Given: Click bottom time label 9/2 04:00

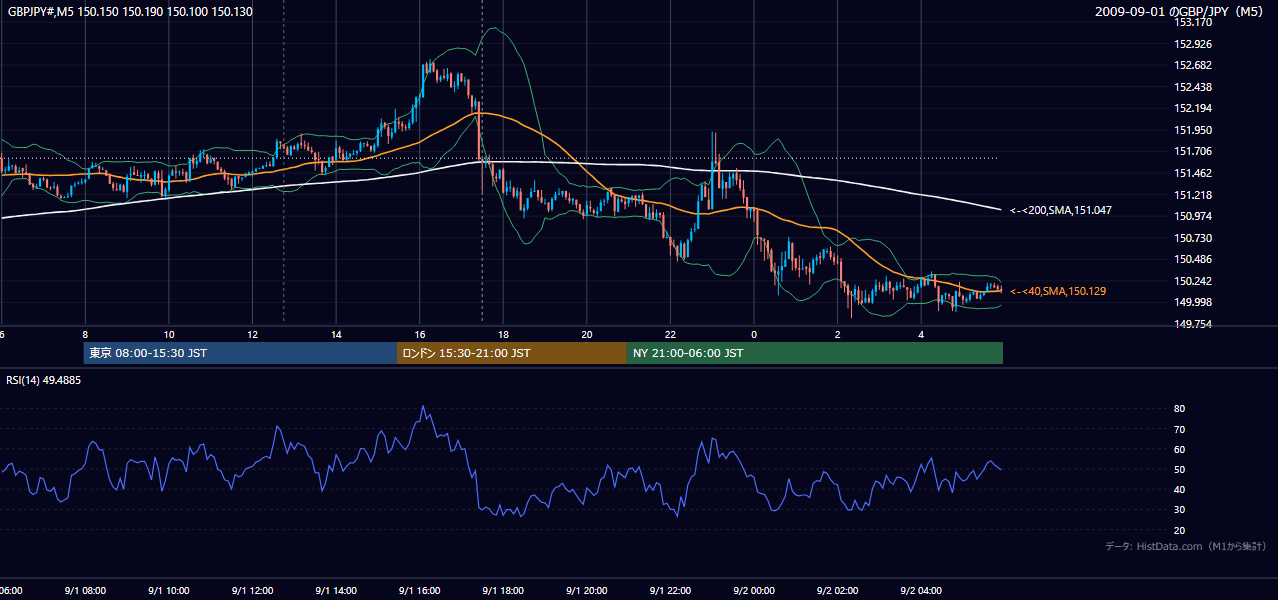Looking at the screenshot, I should pos(921,590).
